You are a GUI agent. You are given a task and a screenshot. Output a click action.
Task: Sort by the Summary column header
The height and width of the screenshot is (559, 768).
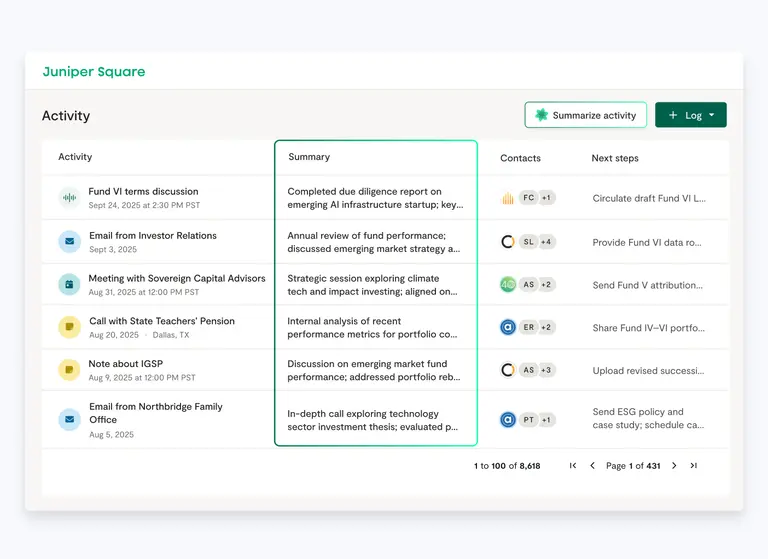tap(309, 157)
